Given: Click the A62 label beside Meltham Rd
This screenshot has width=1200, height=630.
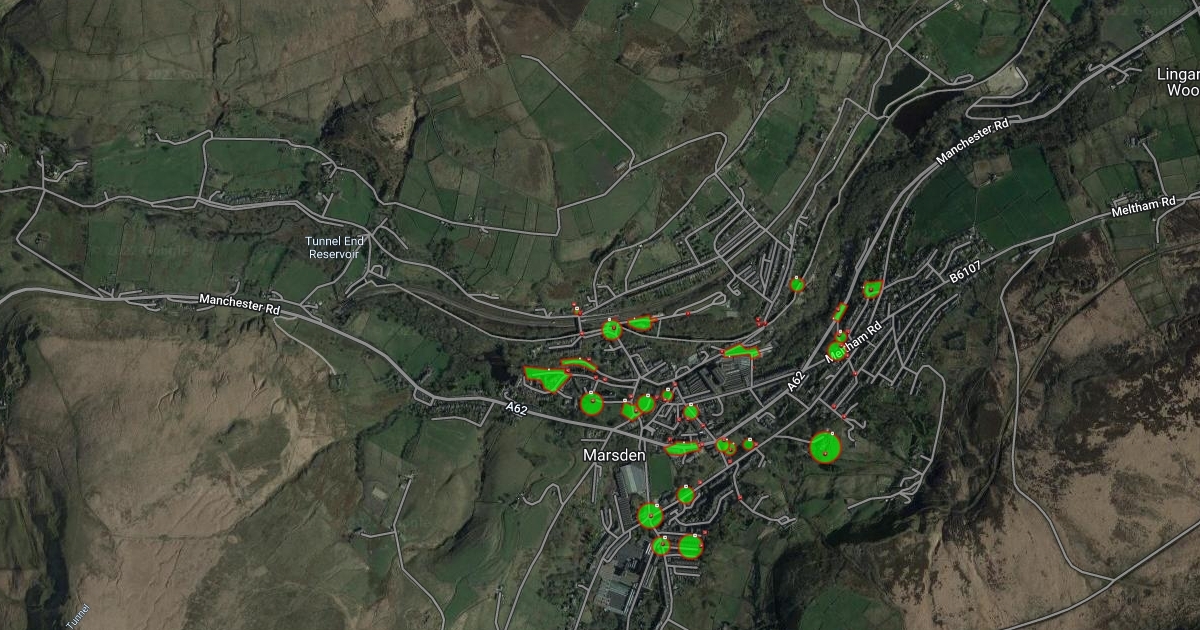Looking at the screenshot, I should pos(796,381).
